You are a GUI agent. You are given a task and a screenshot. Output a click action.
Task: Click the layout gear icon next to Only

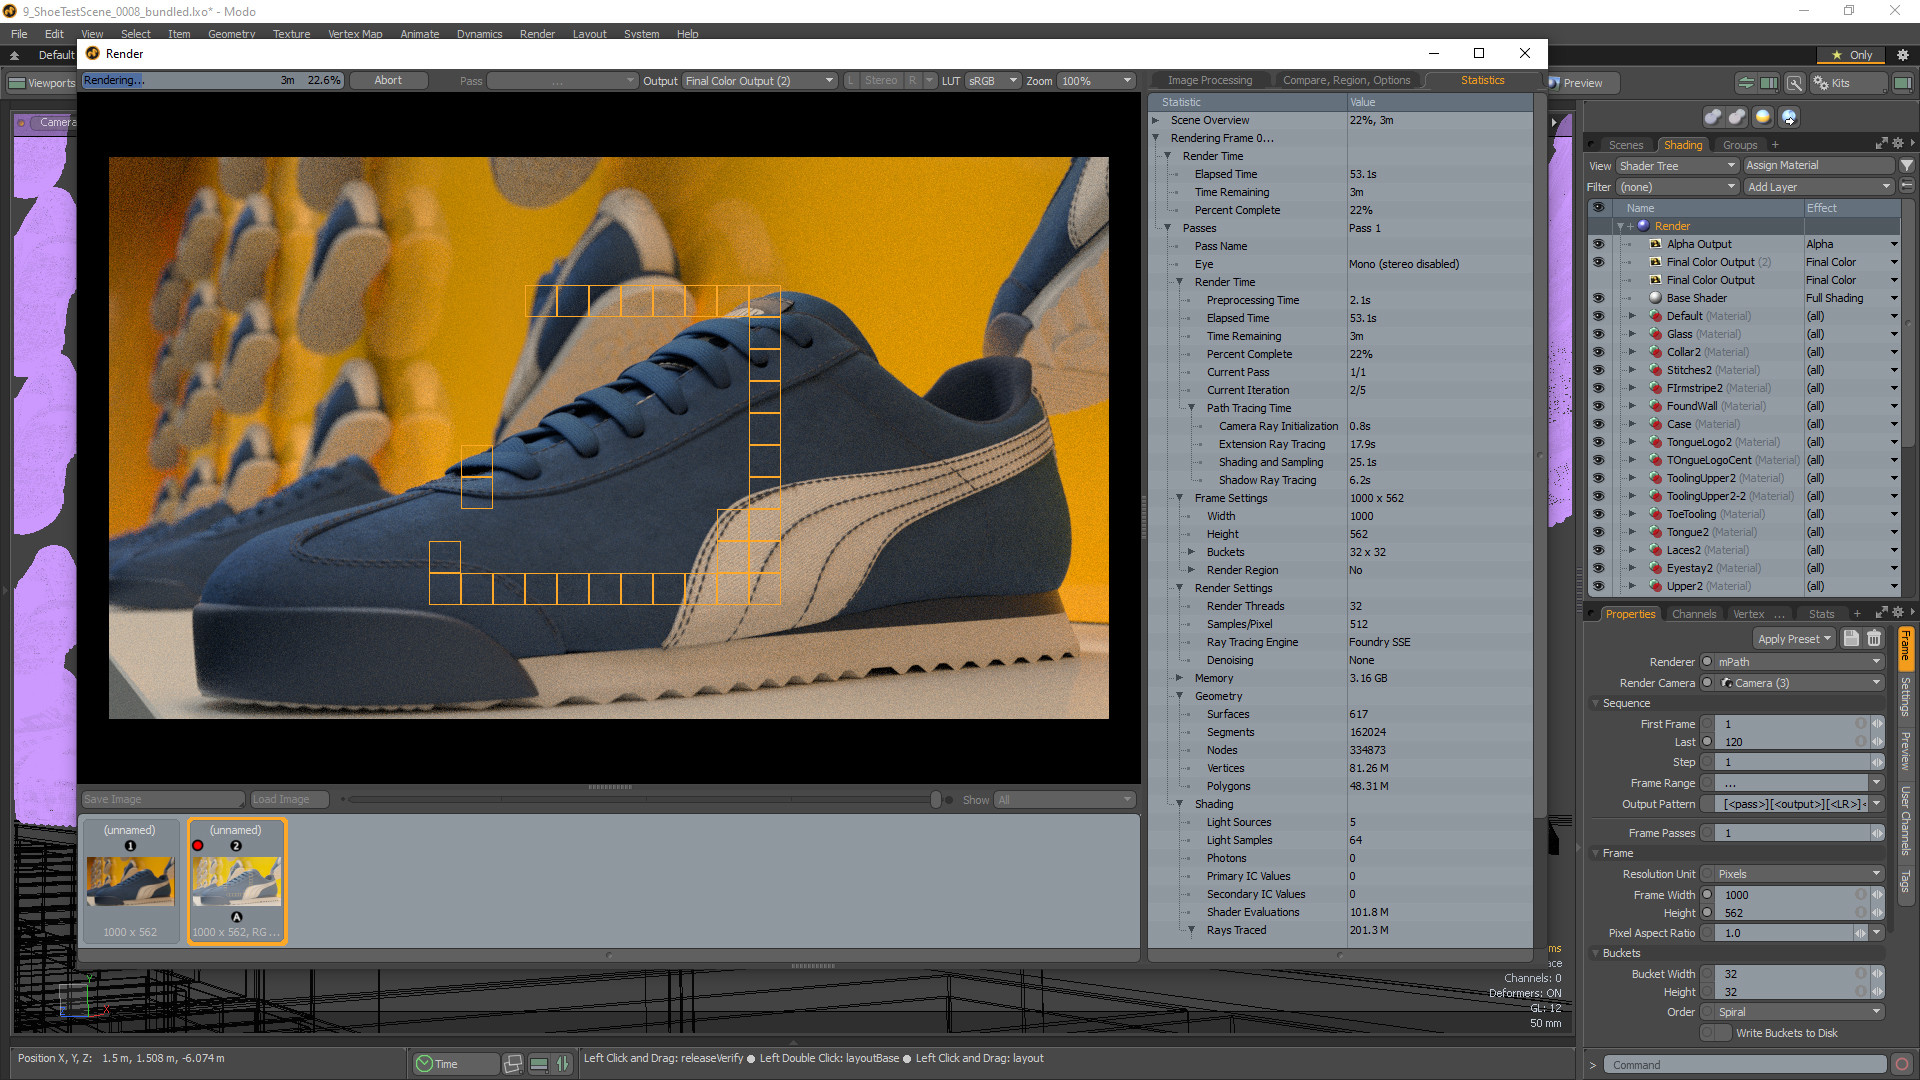click(x=1902, y=55)
